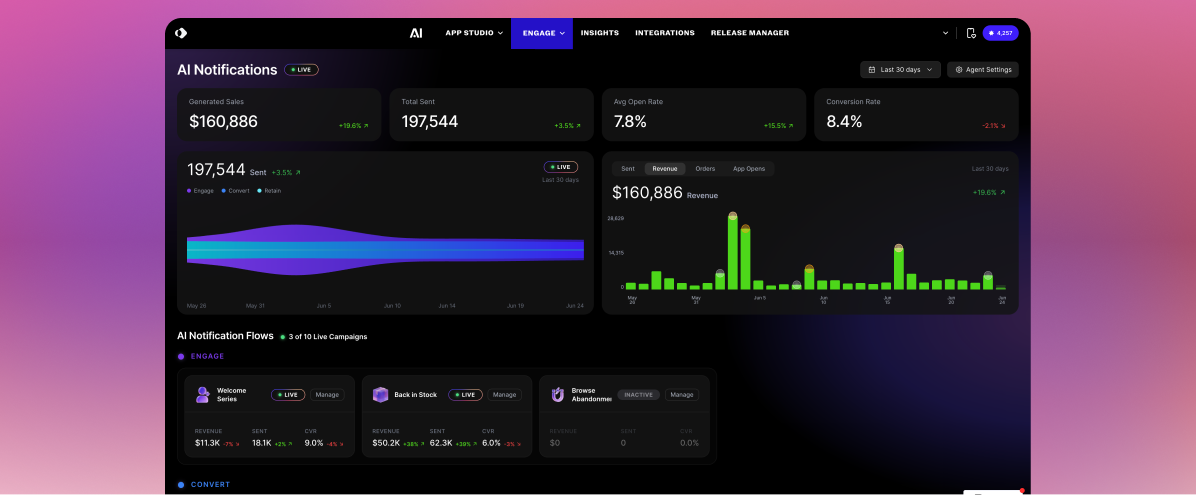Click the Generated Sales $160,886 card
1197x495 pixels.
(x=279, y=115)
